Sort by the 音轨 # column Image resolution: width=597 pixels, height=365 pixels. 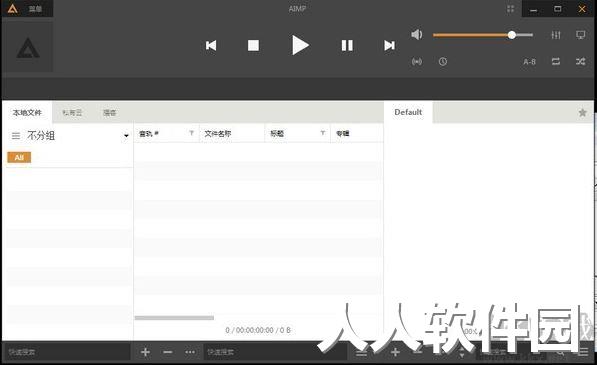(x=149, y=134)
